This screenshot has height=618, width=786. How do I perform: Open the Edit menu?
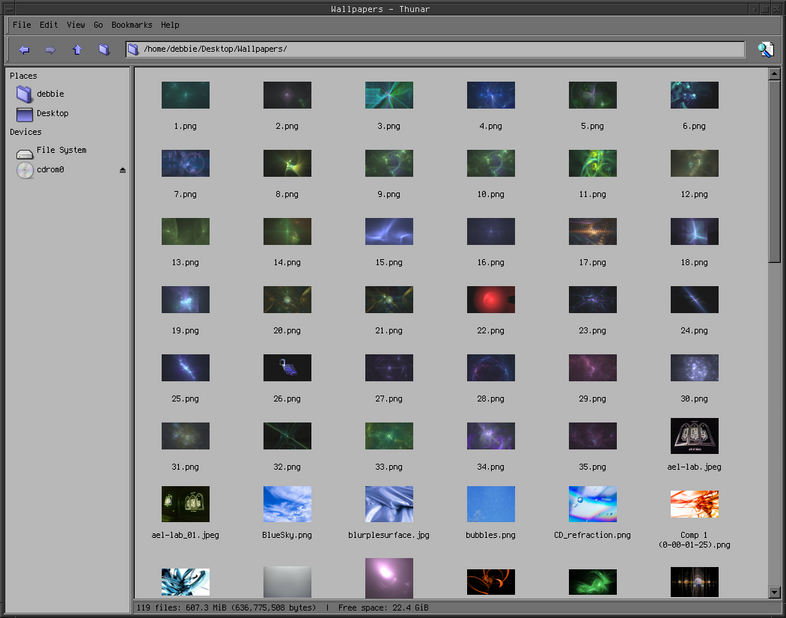pyautogui.click(x=49, y=25)
